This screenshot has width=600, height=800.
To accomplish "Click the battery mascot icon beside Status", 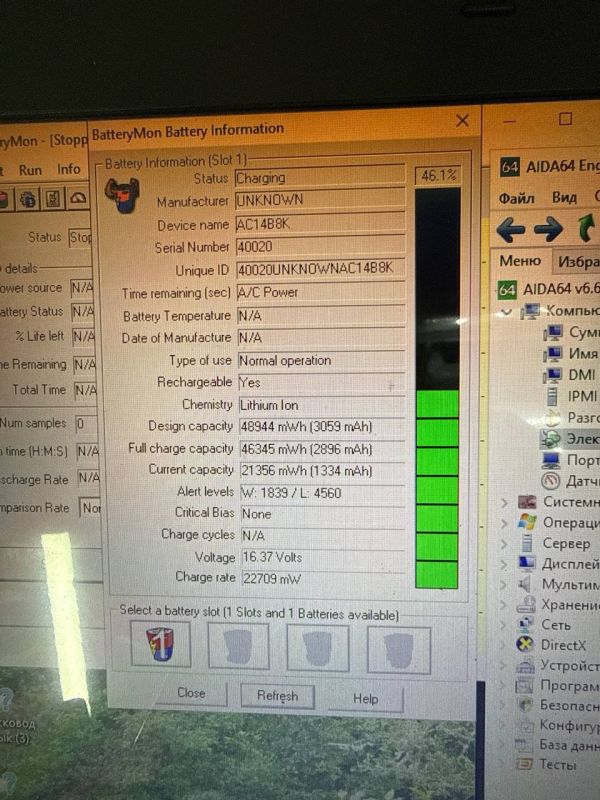I will click(122, 195).
